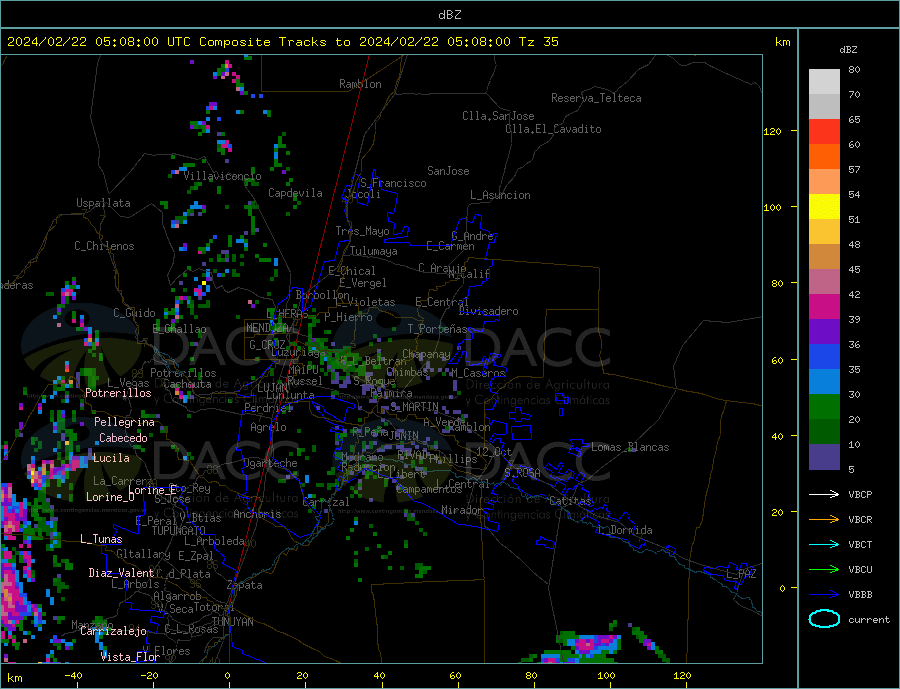Click the 'Vista_Flor' map label

[x=130, y=657]
